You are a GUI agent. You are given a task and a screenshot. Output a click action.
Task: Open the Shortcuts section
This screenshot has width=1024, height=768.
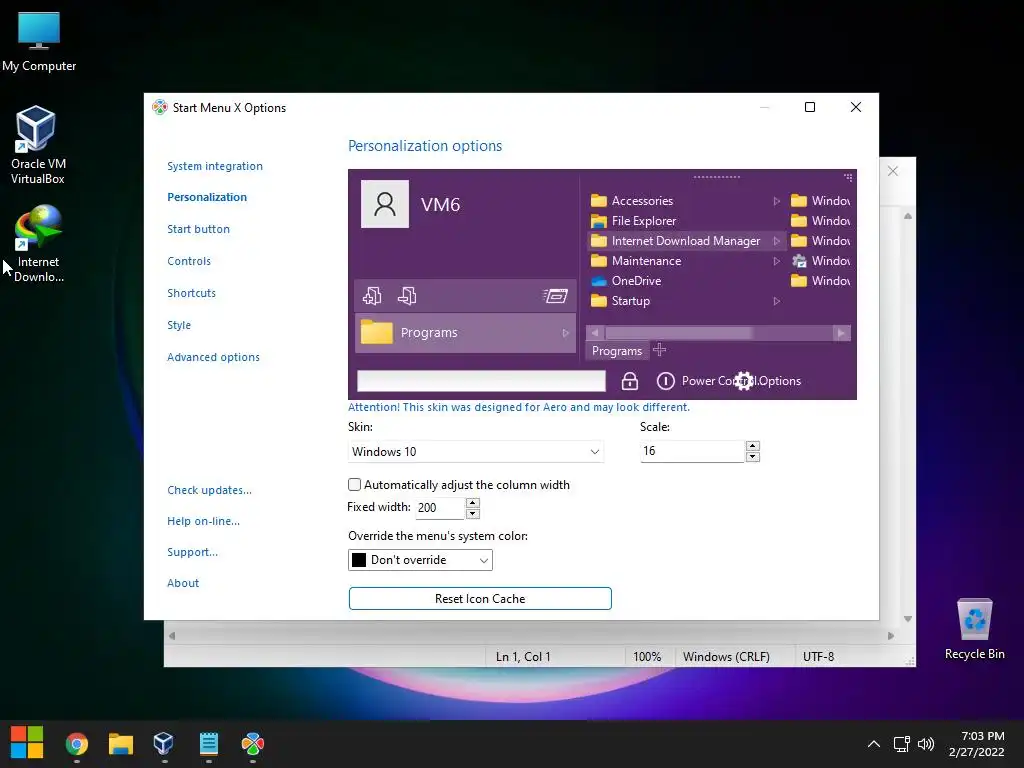pos(191,293)
